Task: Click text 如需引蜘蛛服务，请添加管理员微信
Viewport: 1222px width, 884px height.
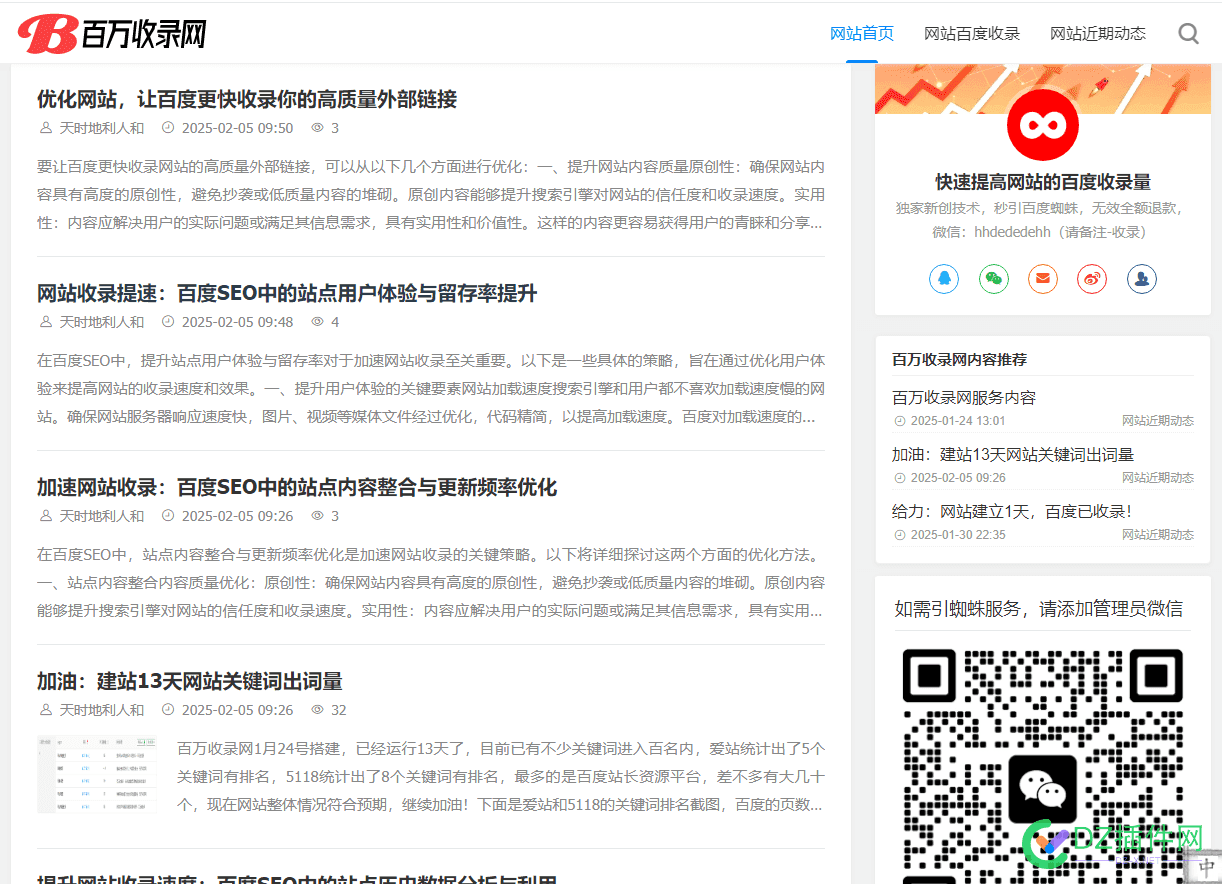Action: 1038,608
